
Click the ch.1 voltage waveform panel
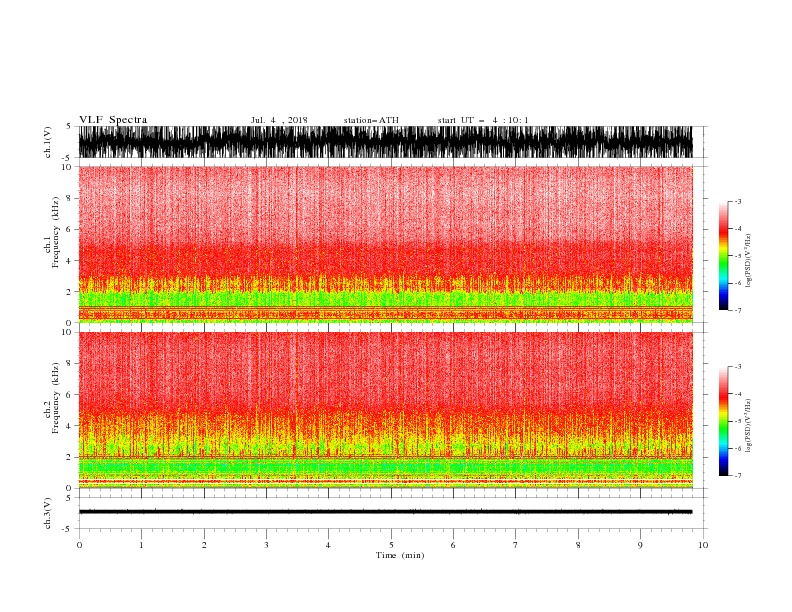[x=385, y=142]
